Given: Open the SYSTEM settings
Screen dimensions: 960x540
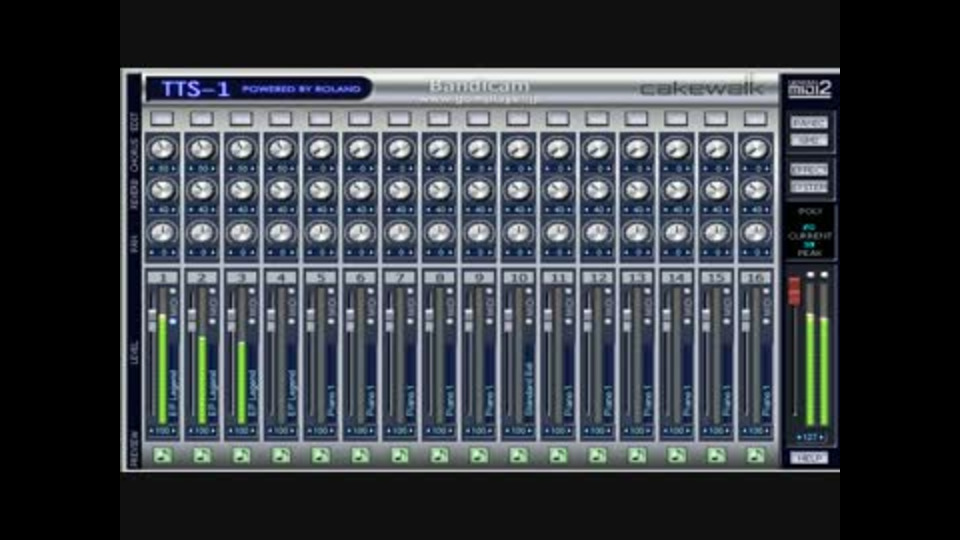Looking at the screenshot, I should [x=809, y=187].
